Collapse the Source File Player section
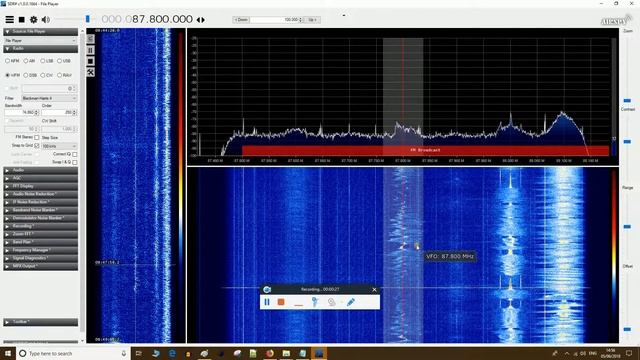The image size is (640, 360). click(x=40, y=32)
